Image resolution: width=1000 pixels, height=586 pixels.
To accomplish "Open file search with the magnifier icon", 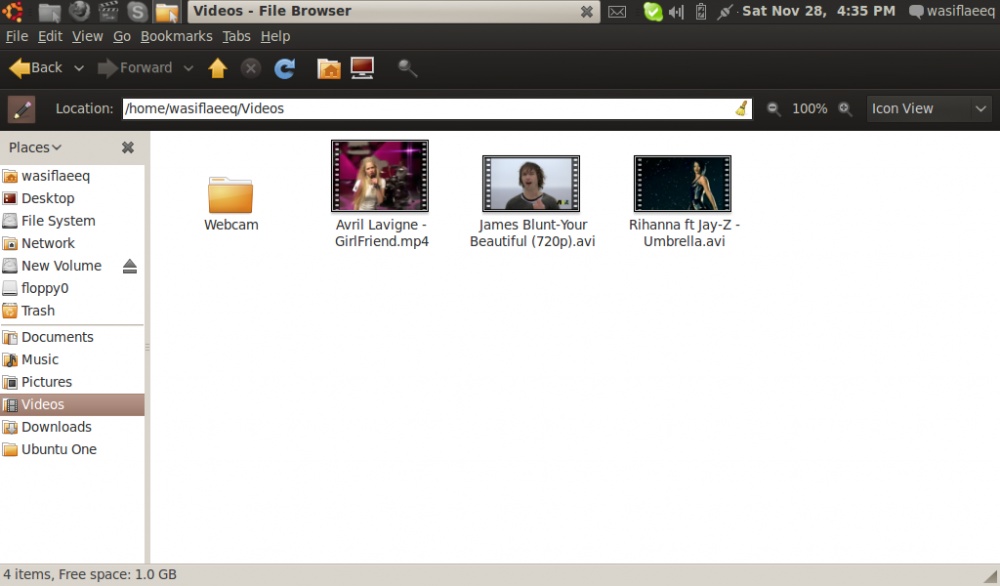I will [407, 68].
